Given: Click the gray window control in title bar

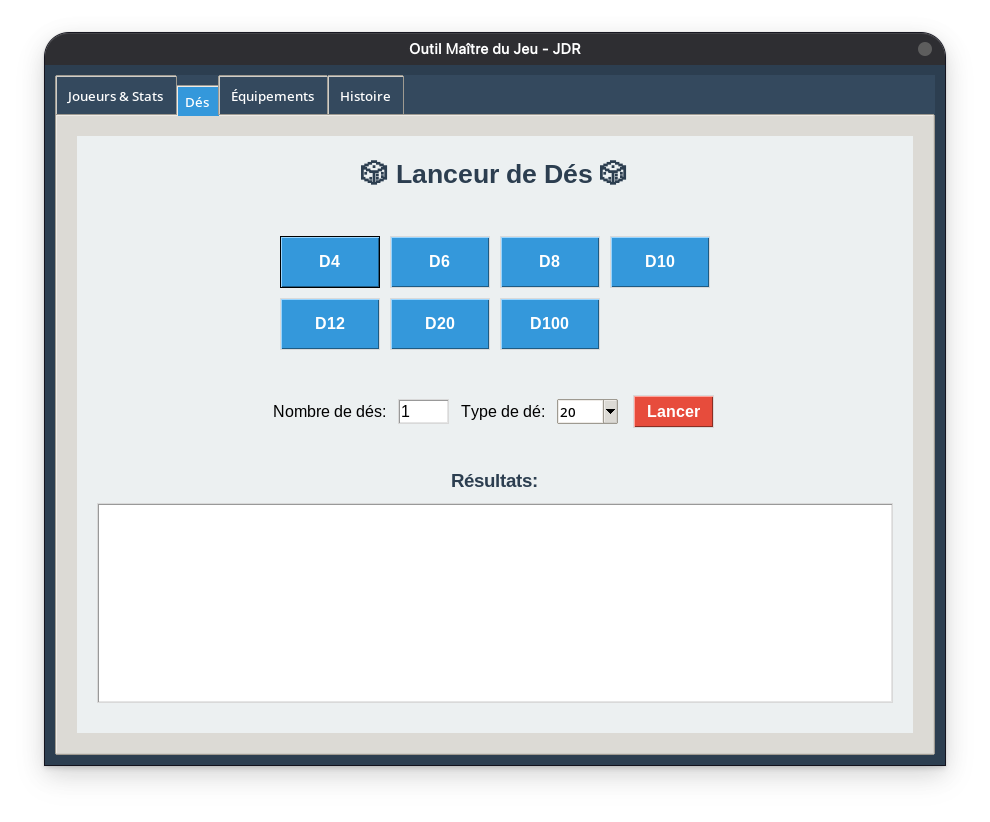Looking at the screenshot, I should [x=925, y=49].
